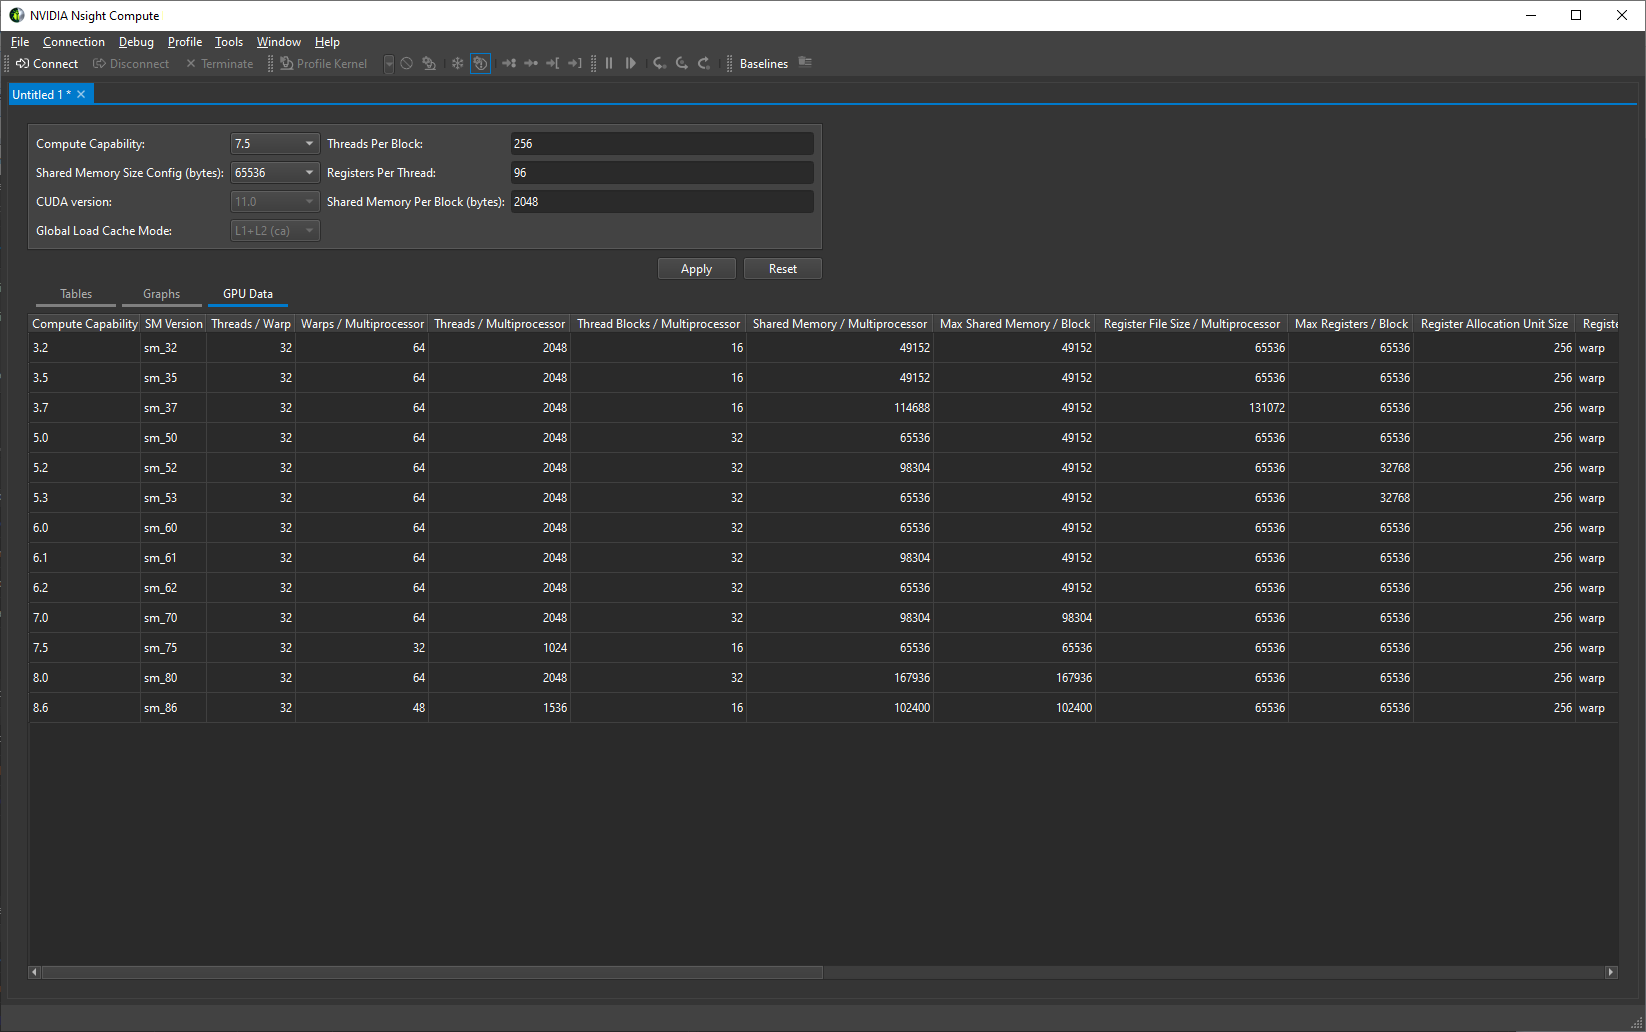
Task: Click the pause icon in the toolbar
Action: click(609, 63)
